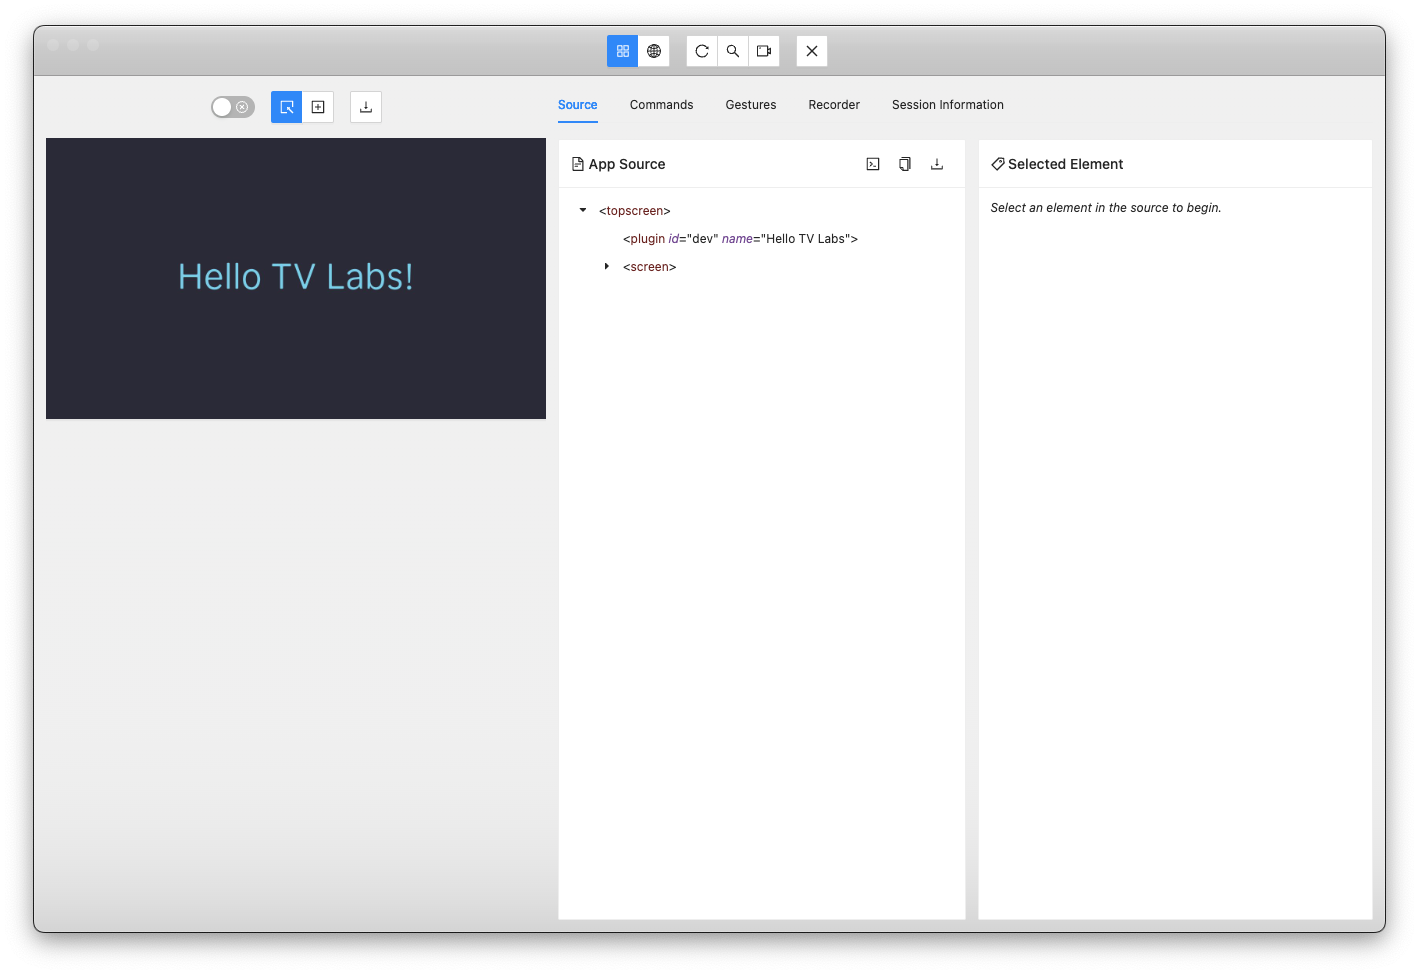Download the App Source as file
This screenshot has width=1419, height=974.
tap(937, 164)
